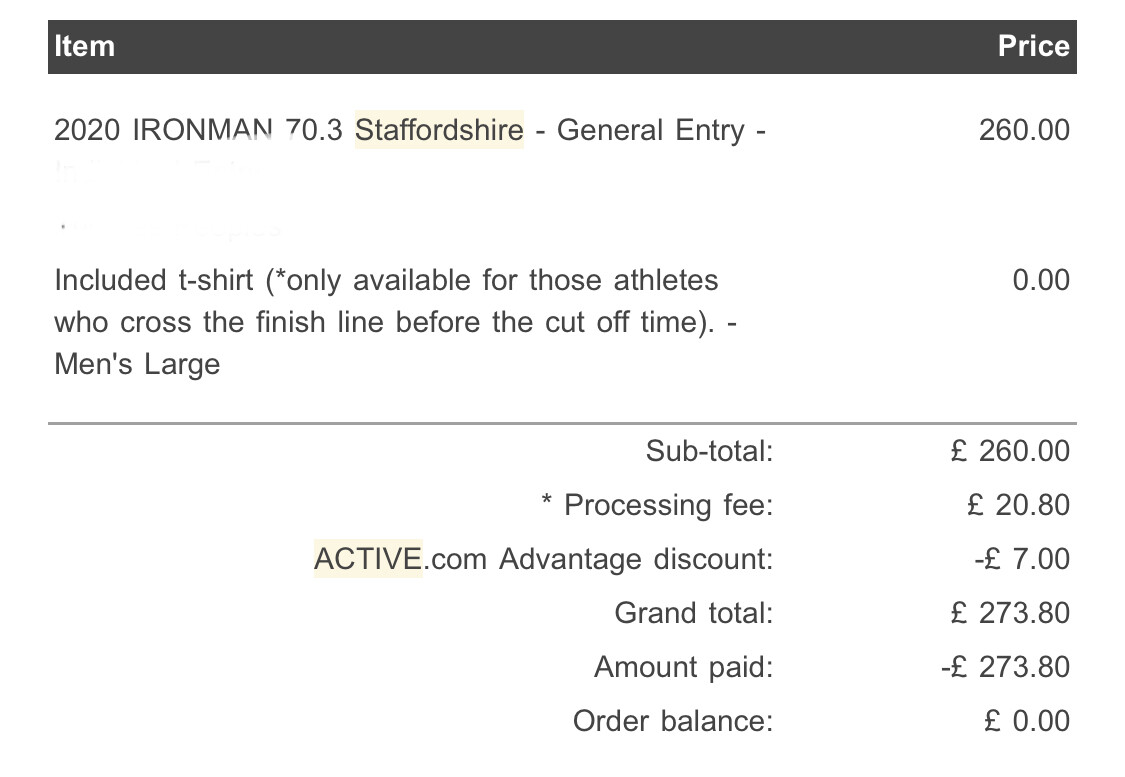Click the £ 260.00 sub-total amount

[x=1010, y=451]
